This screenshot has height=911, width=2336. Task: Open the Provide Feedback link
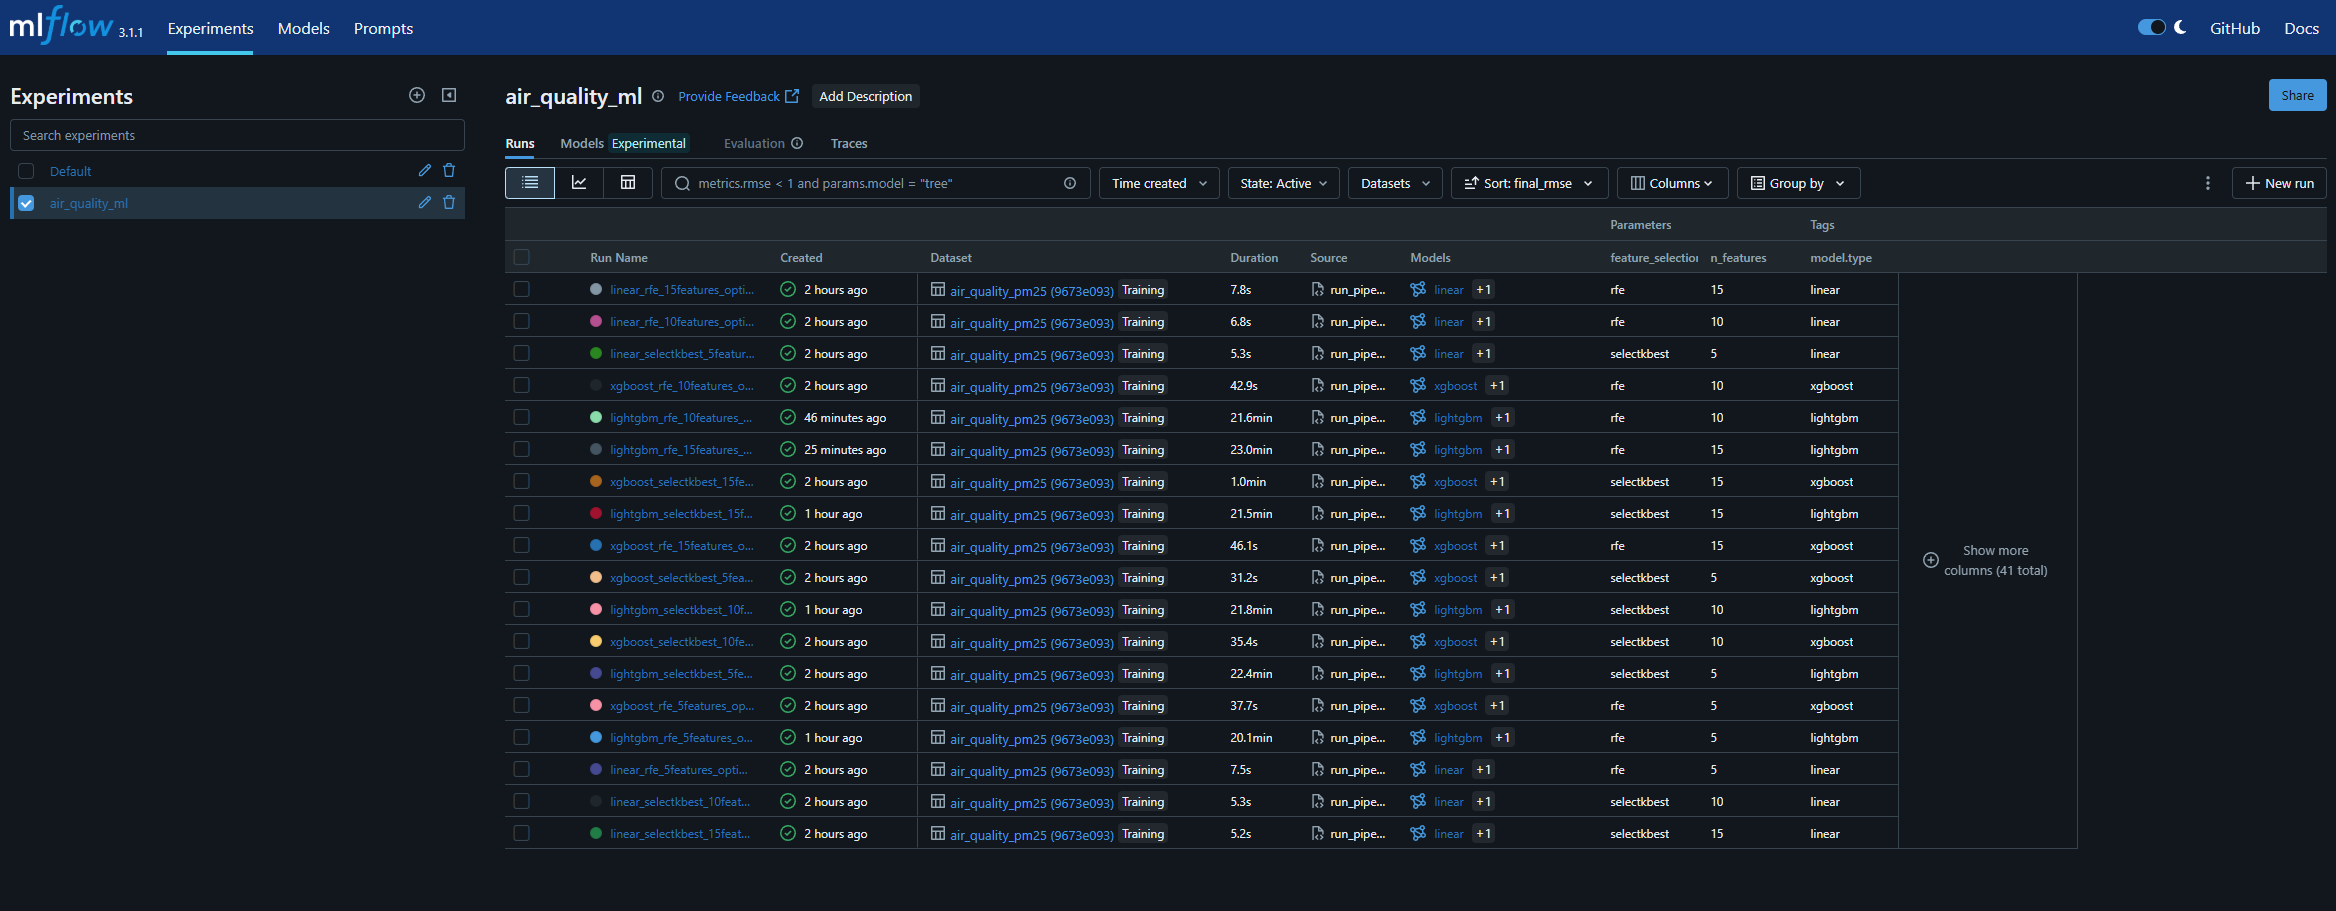coord(738,96)
